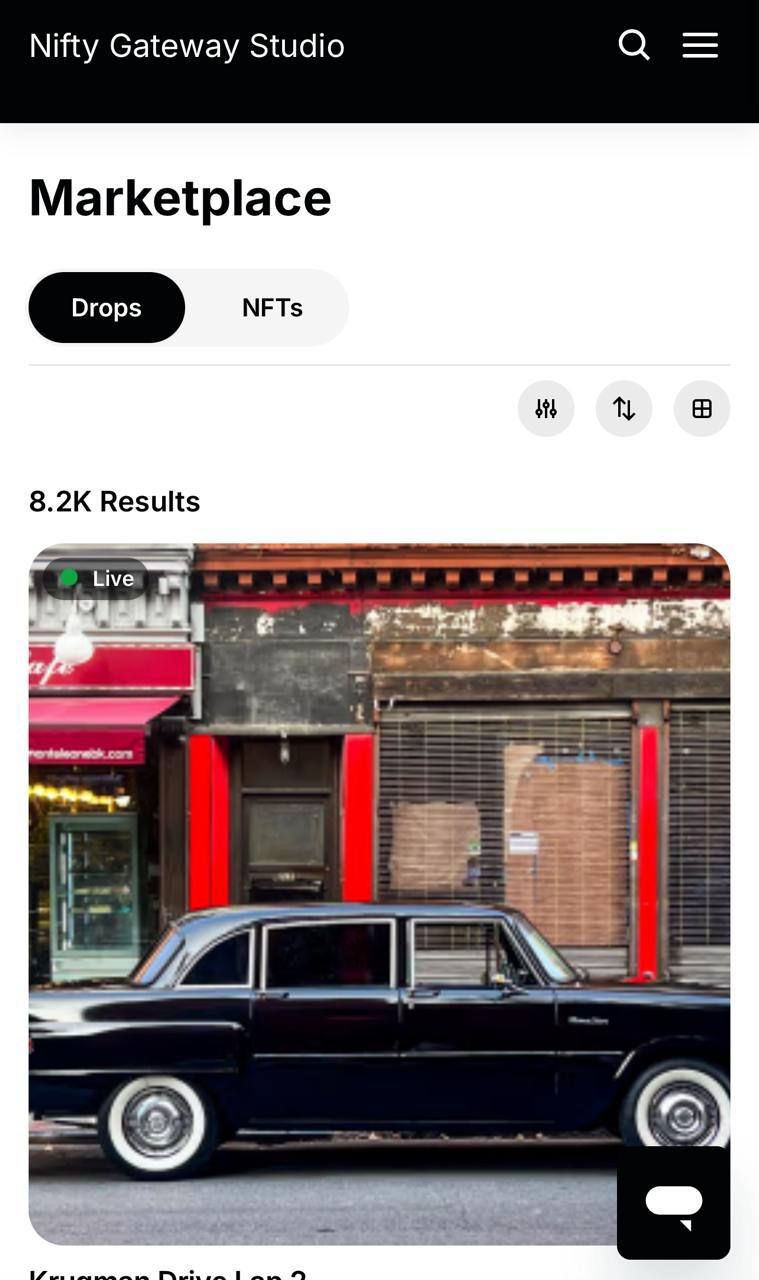Click the grey Drops/NFTs segmented control background

tap(188, 307)
